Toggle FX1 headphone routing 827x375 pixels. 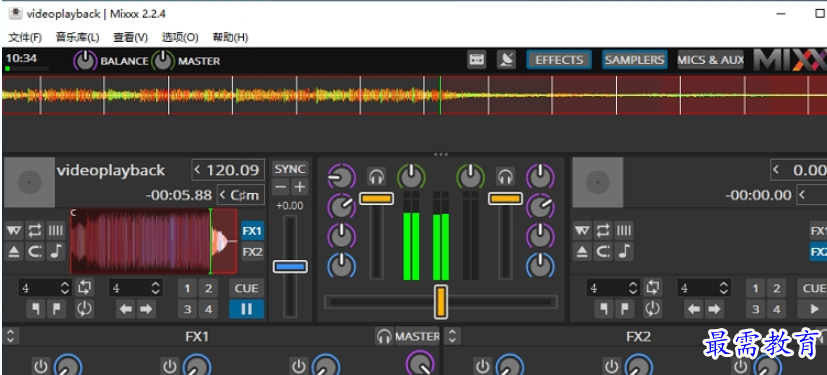(384, 336)
